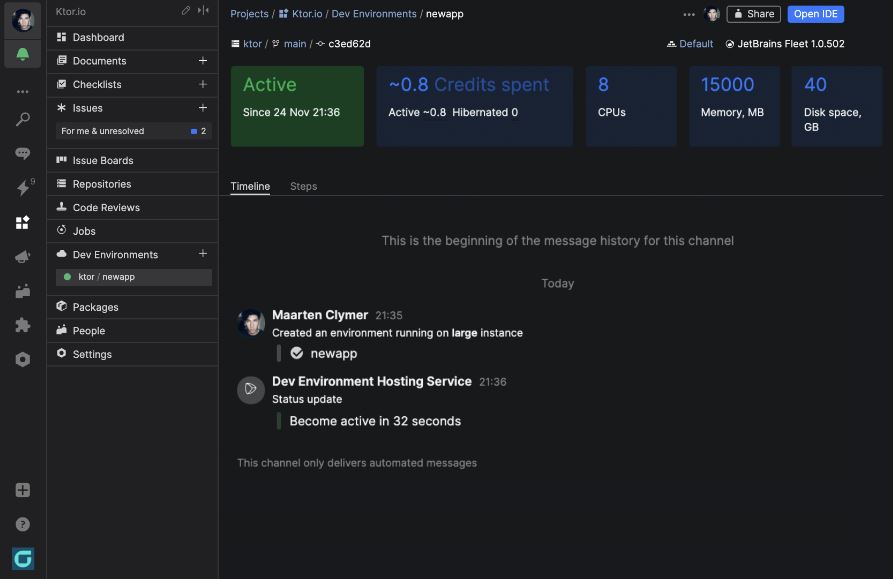
Task: Open the three-dot more options menu
Action: point(689,14)
